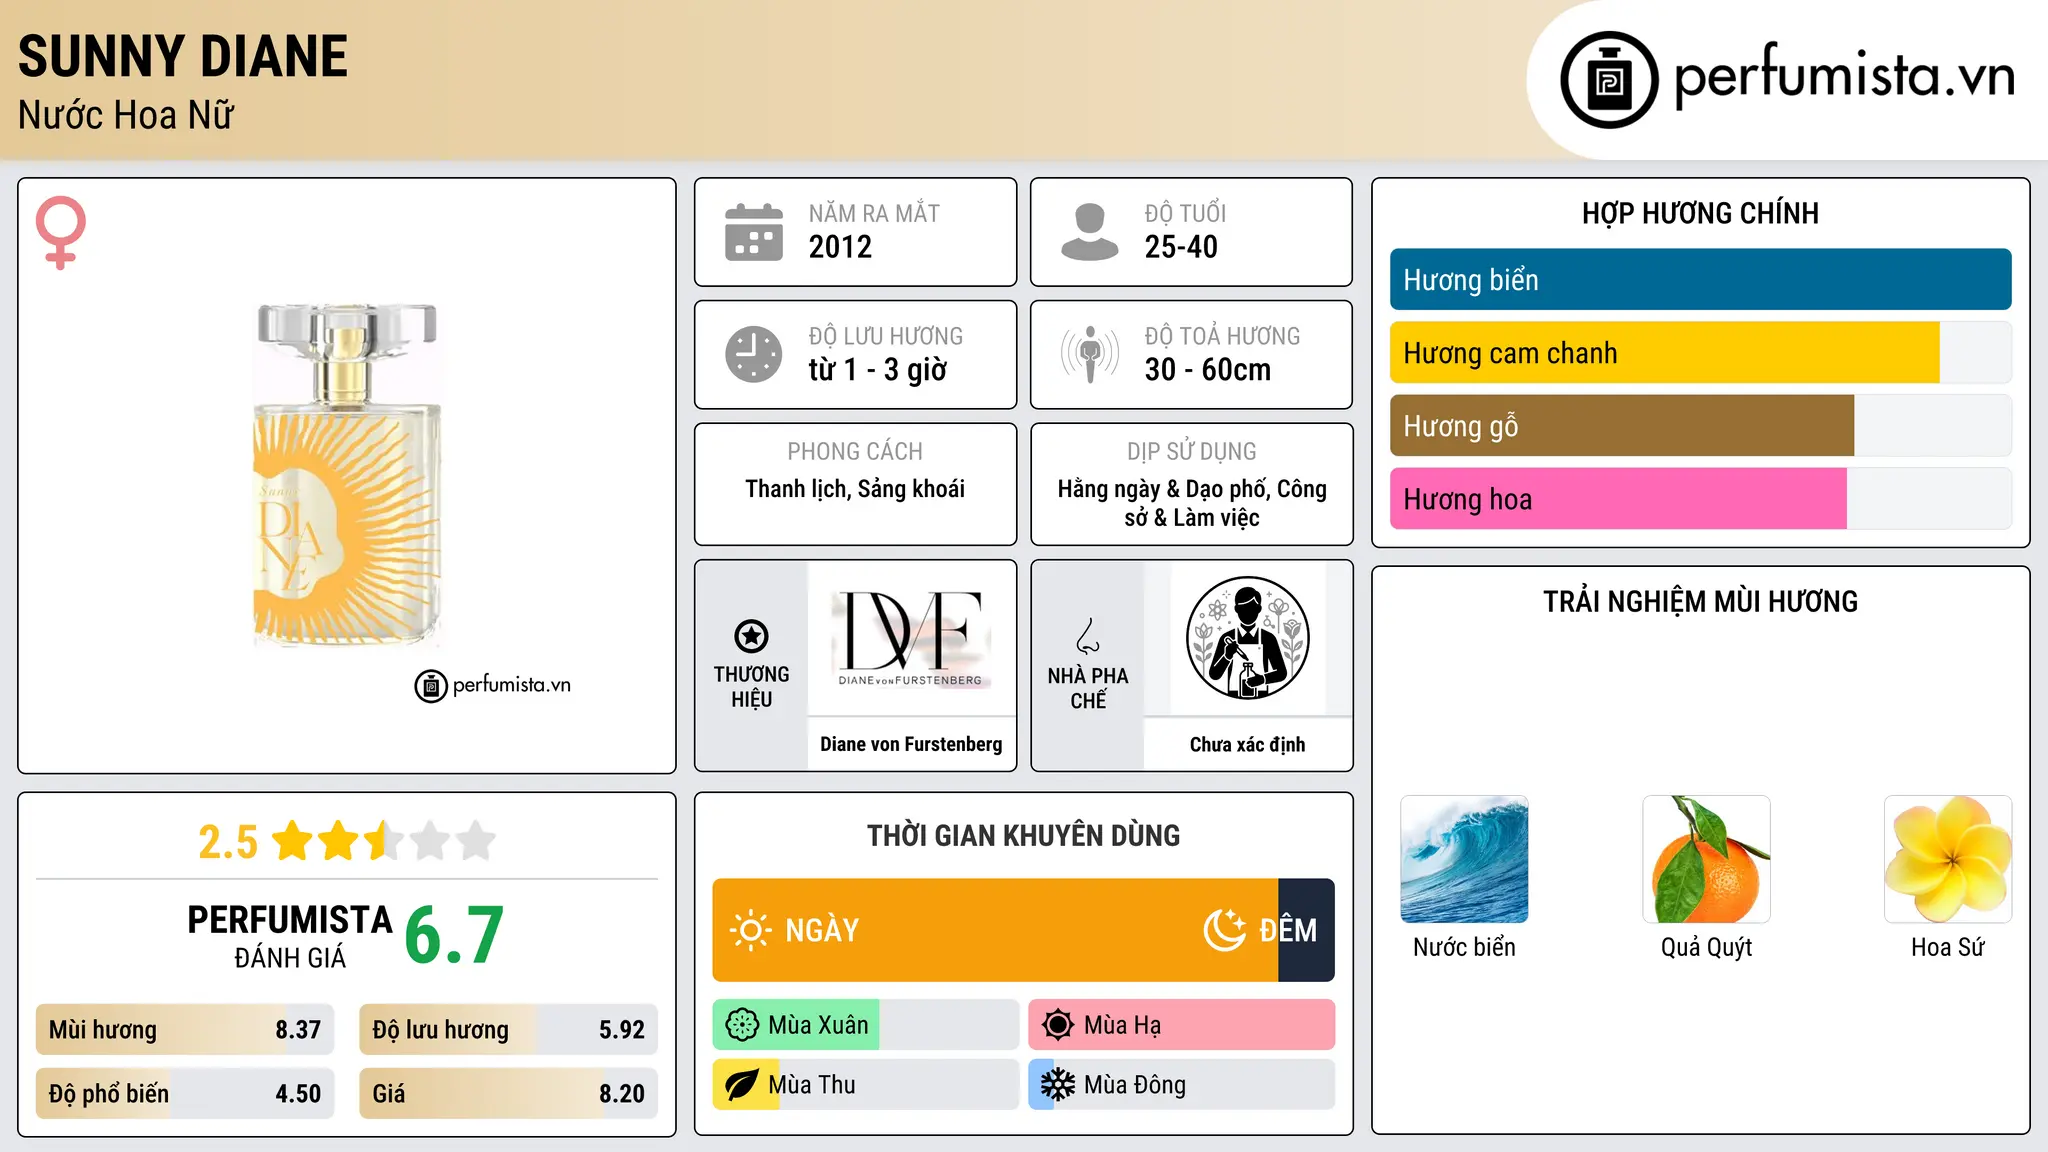
Task: Click the star badge icon above Thương hiệu
Action: coord(751,636)
